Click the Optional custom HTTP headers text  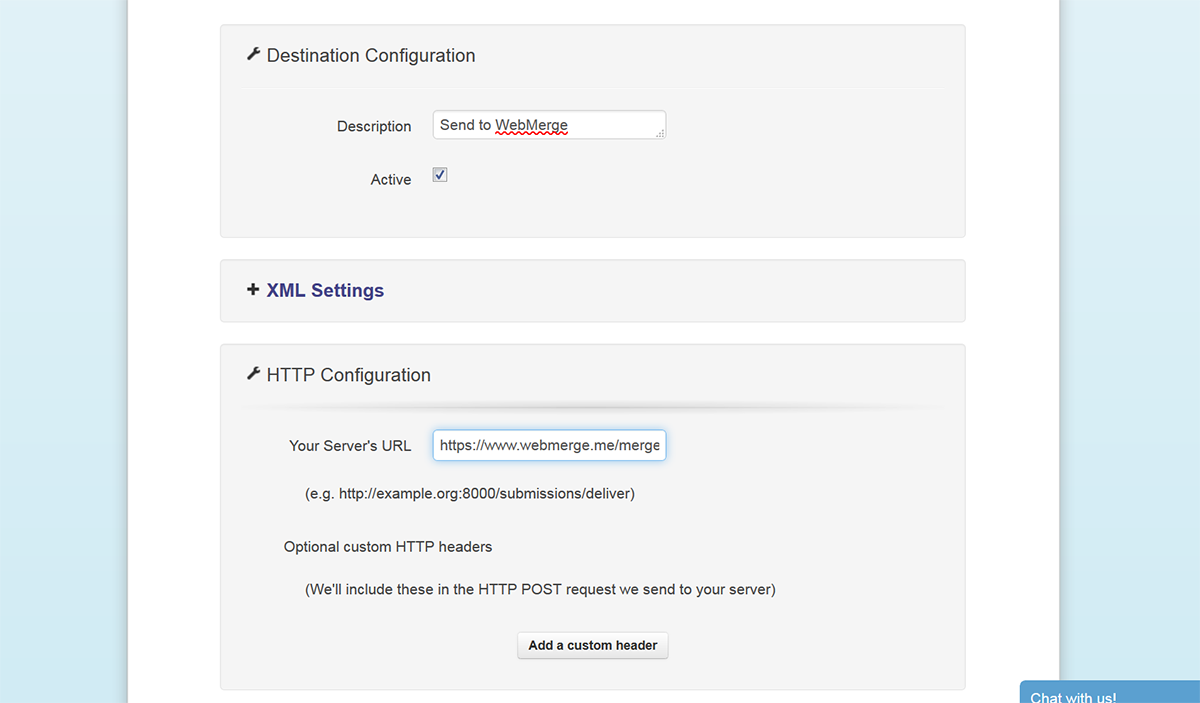[x=388, y=547]
